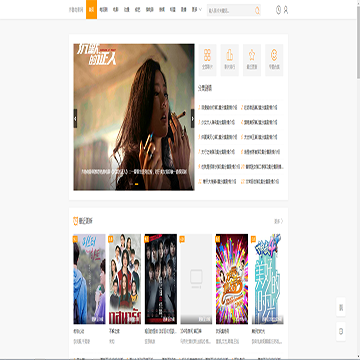Show previous banner slide with left arrow
The height and width of the screenshot is (360, 360).
click(x=75, y=118)
